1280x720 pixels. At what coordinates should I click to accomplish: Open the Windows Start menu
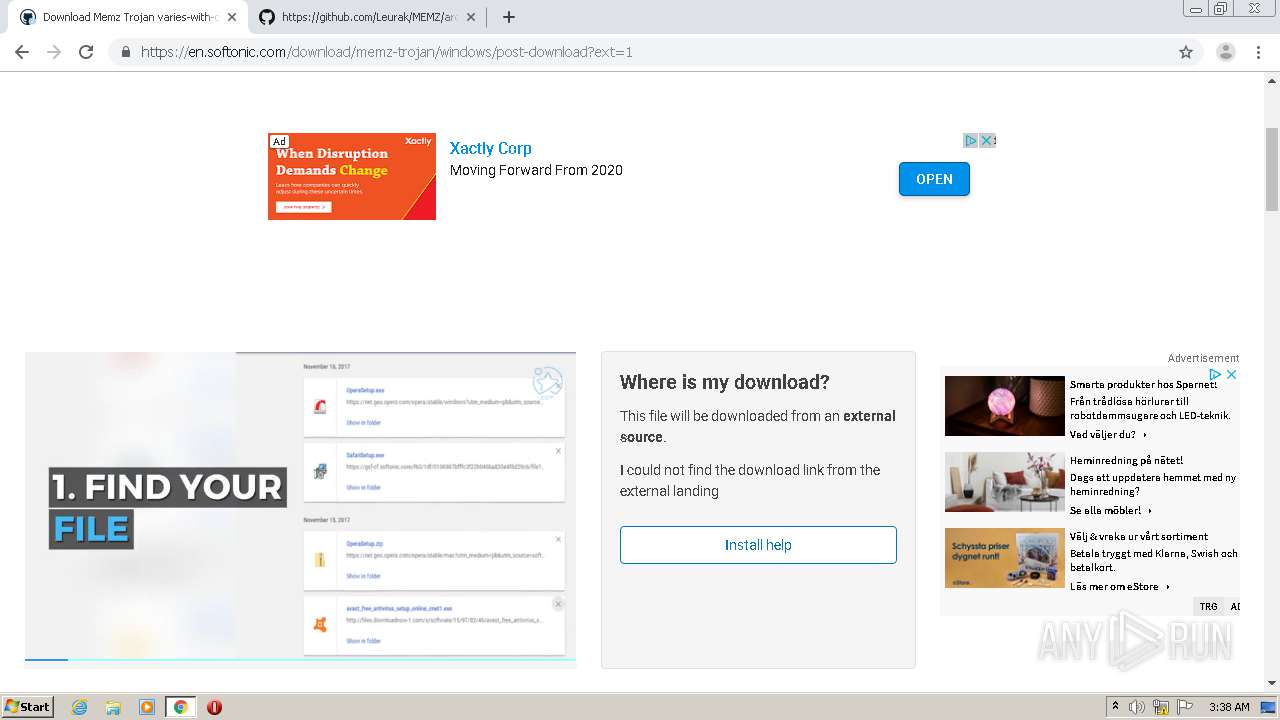[x=28, y=707]
